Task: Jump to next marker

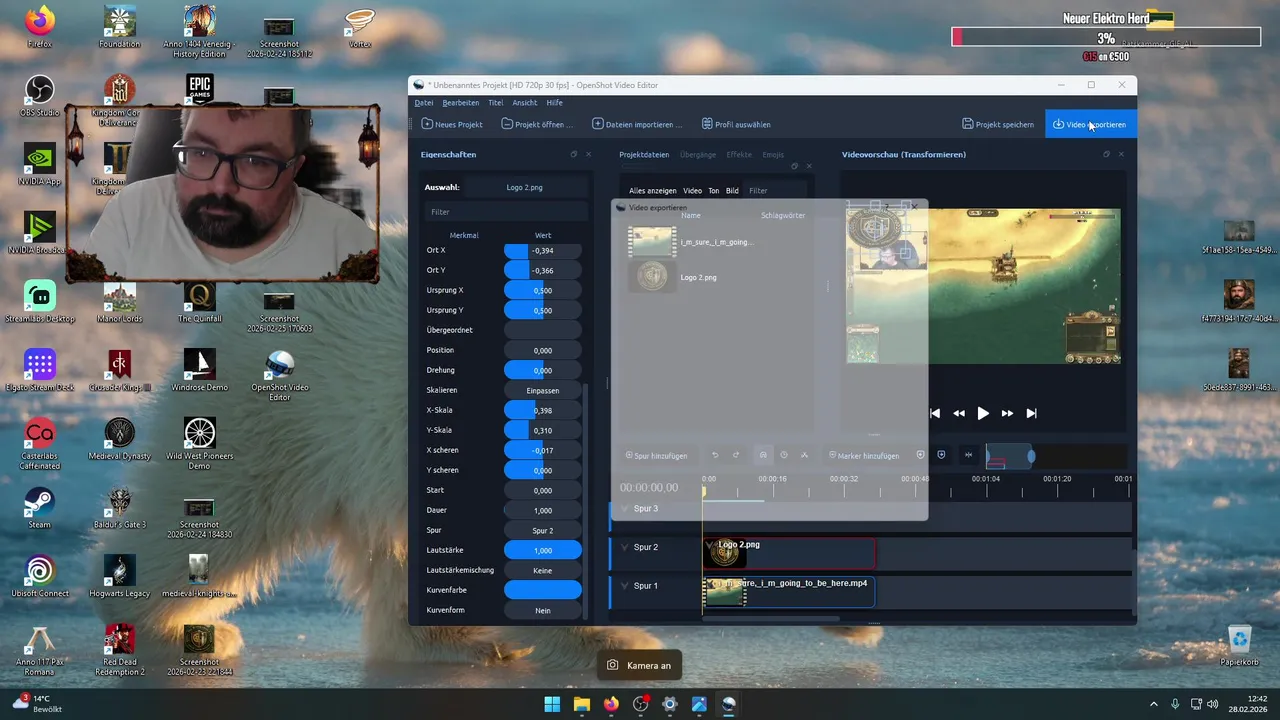Action: 942,455
